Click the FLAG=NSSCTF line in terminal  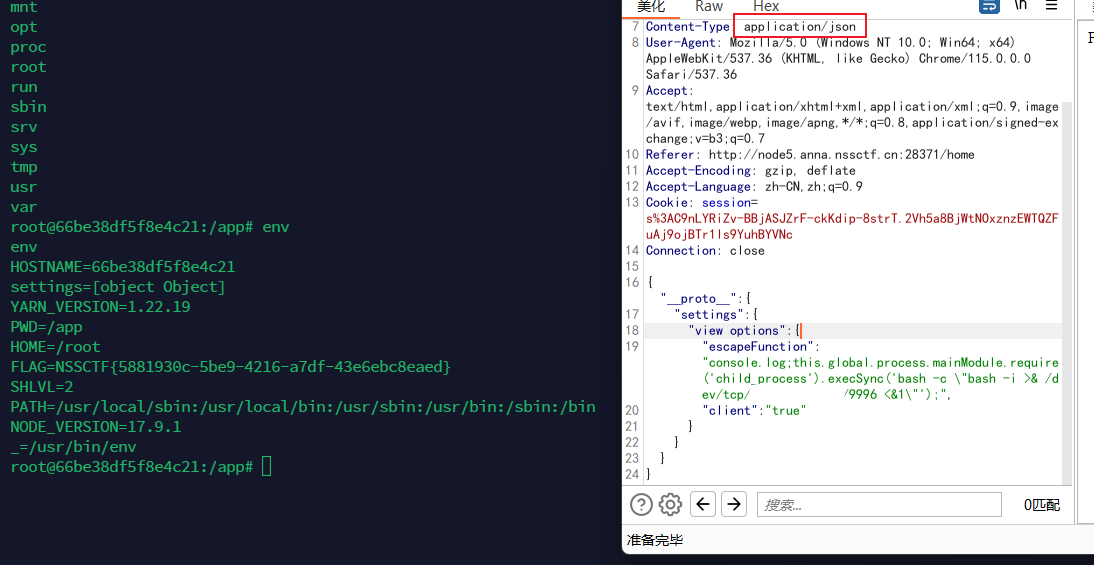pyautogui.click(x=231, y=367)
